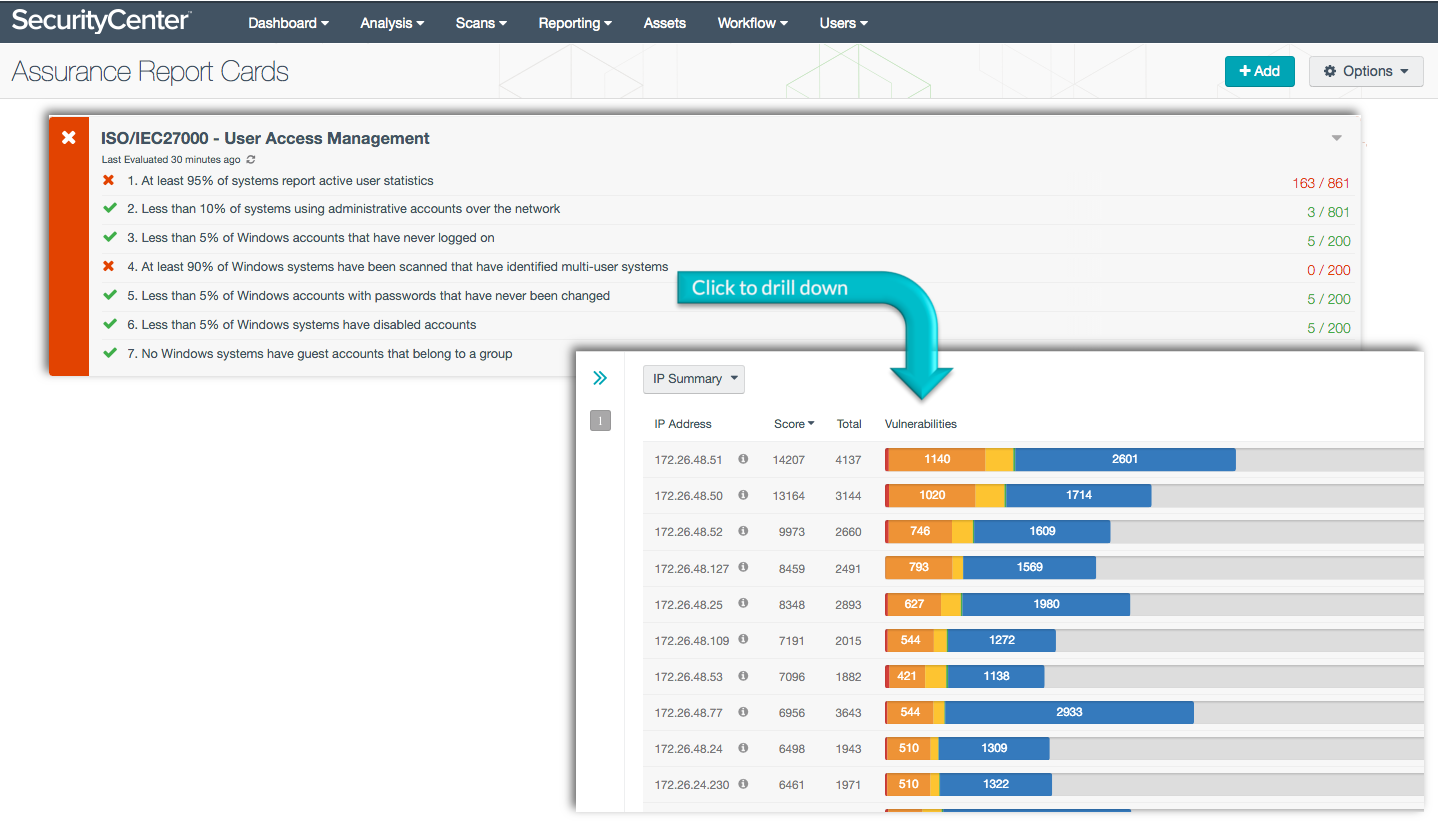Click the score value 14207
1440x823 pixels.
(x=789, y=460)
